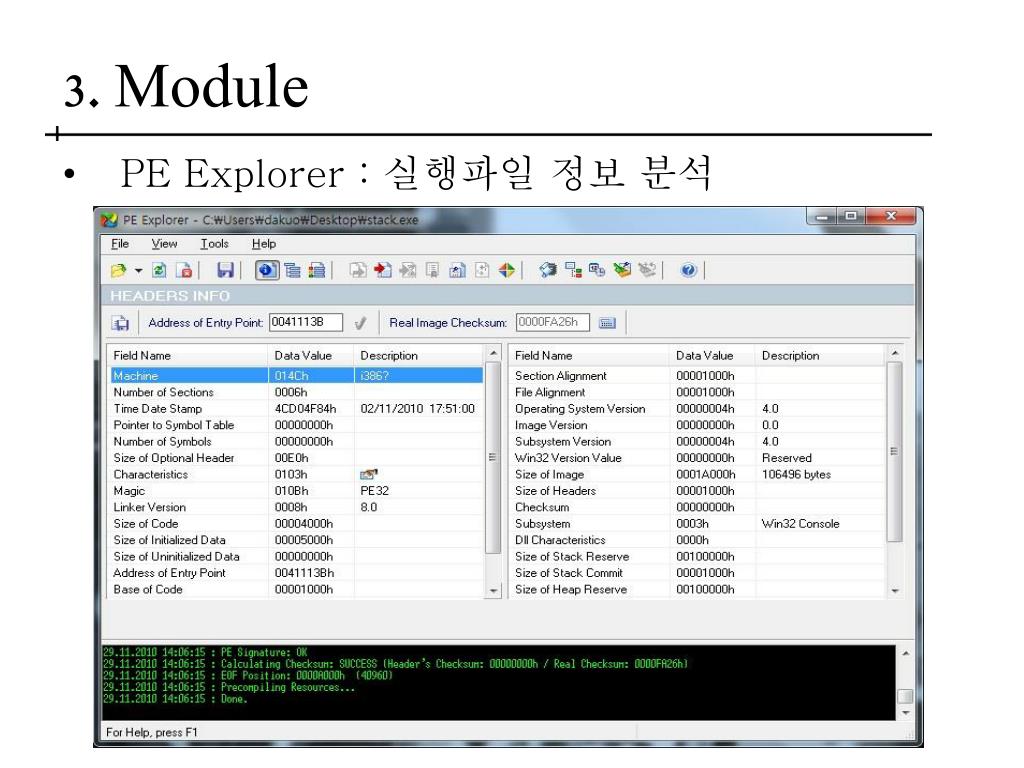Image resolution: width=1024 pixels, height=768 pixels.
Task: Select the Size of Image row
Action: [699, 474]
